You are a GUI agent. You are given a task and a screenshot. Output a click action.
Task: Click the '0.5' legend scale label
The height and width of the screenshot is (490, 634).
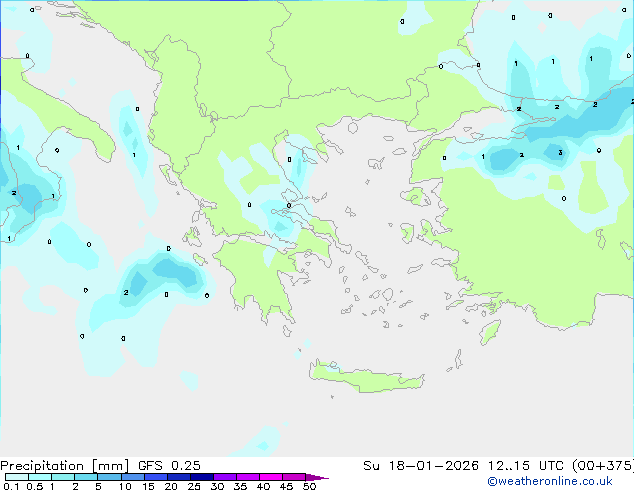coord(35,486)
